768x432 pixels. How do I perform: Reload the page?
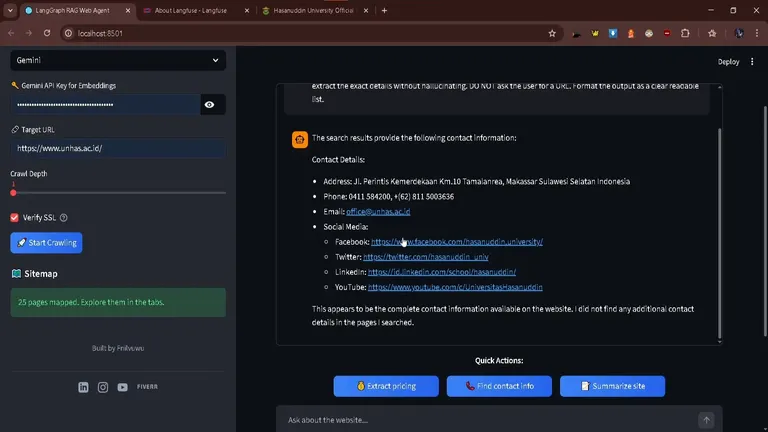[x=47, y=33]
